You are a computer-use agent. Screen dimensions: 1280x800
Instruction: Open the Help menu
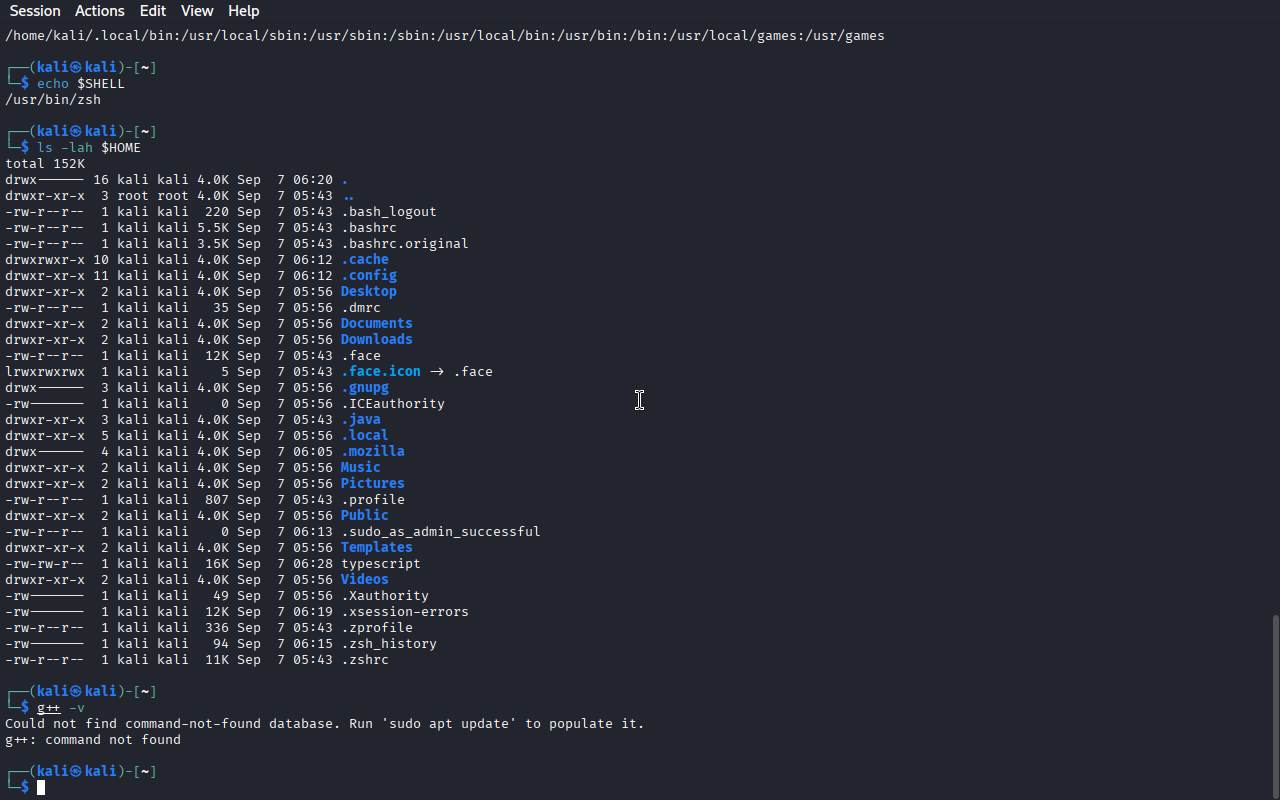pyautogui.click(x=244, y=11)
